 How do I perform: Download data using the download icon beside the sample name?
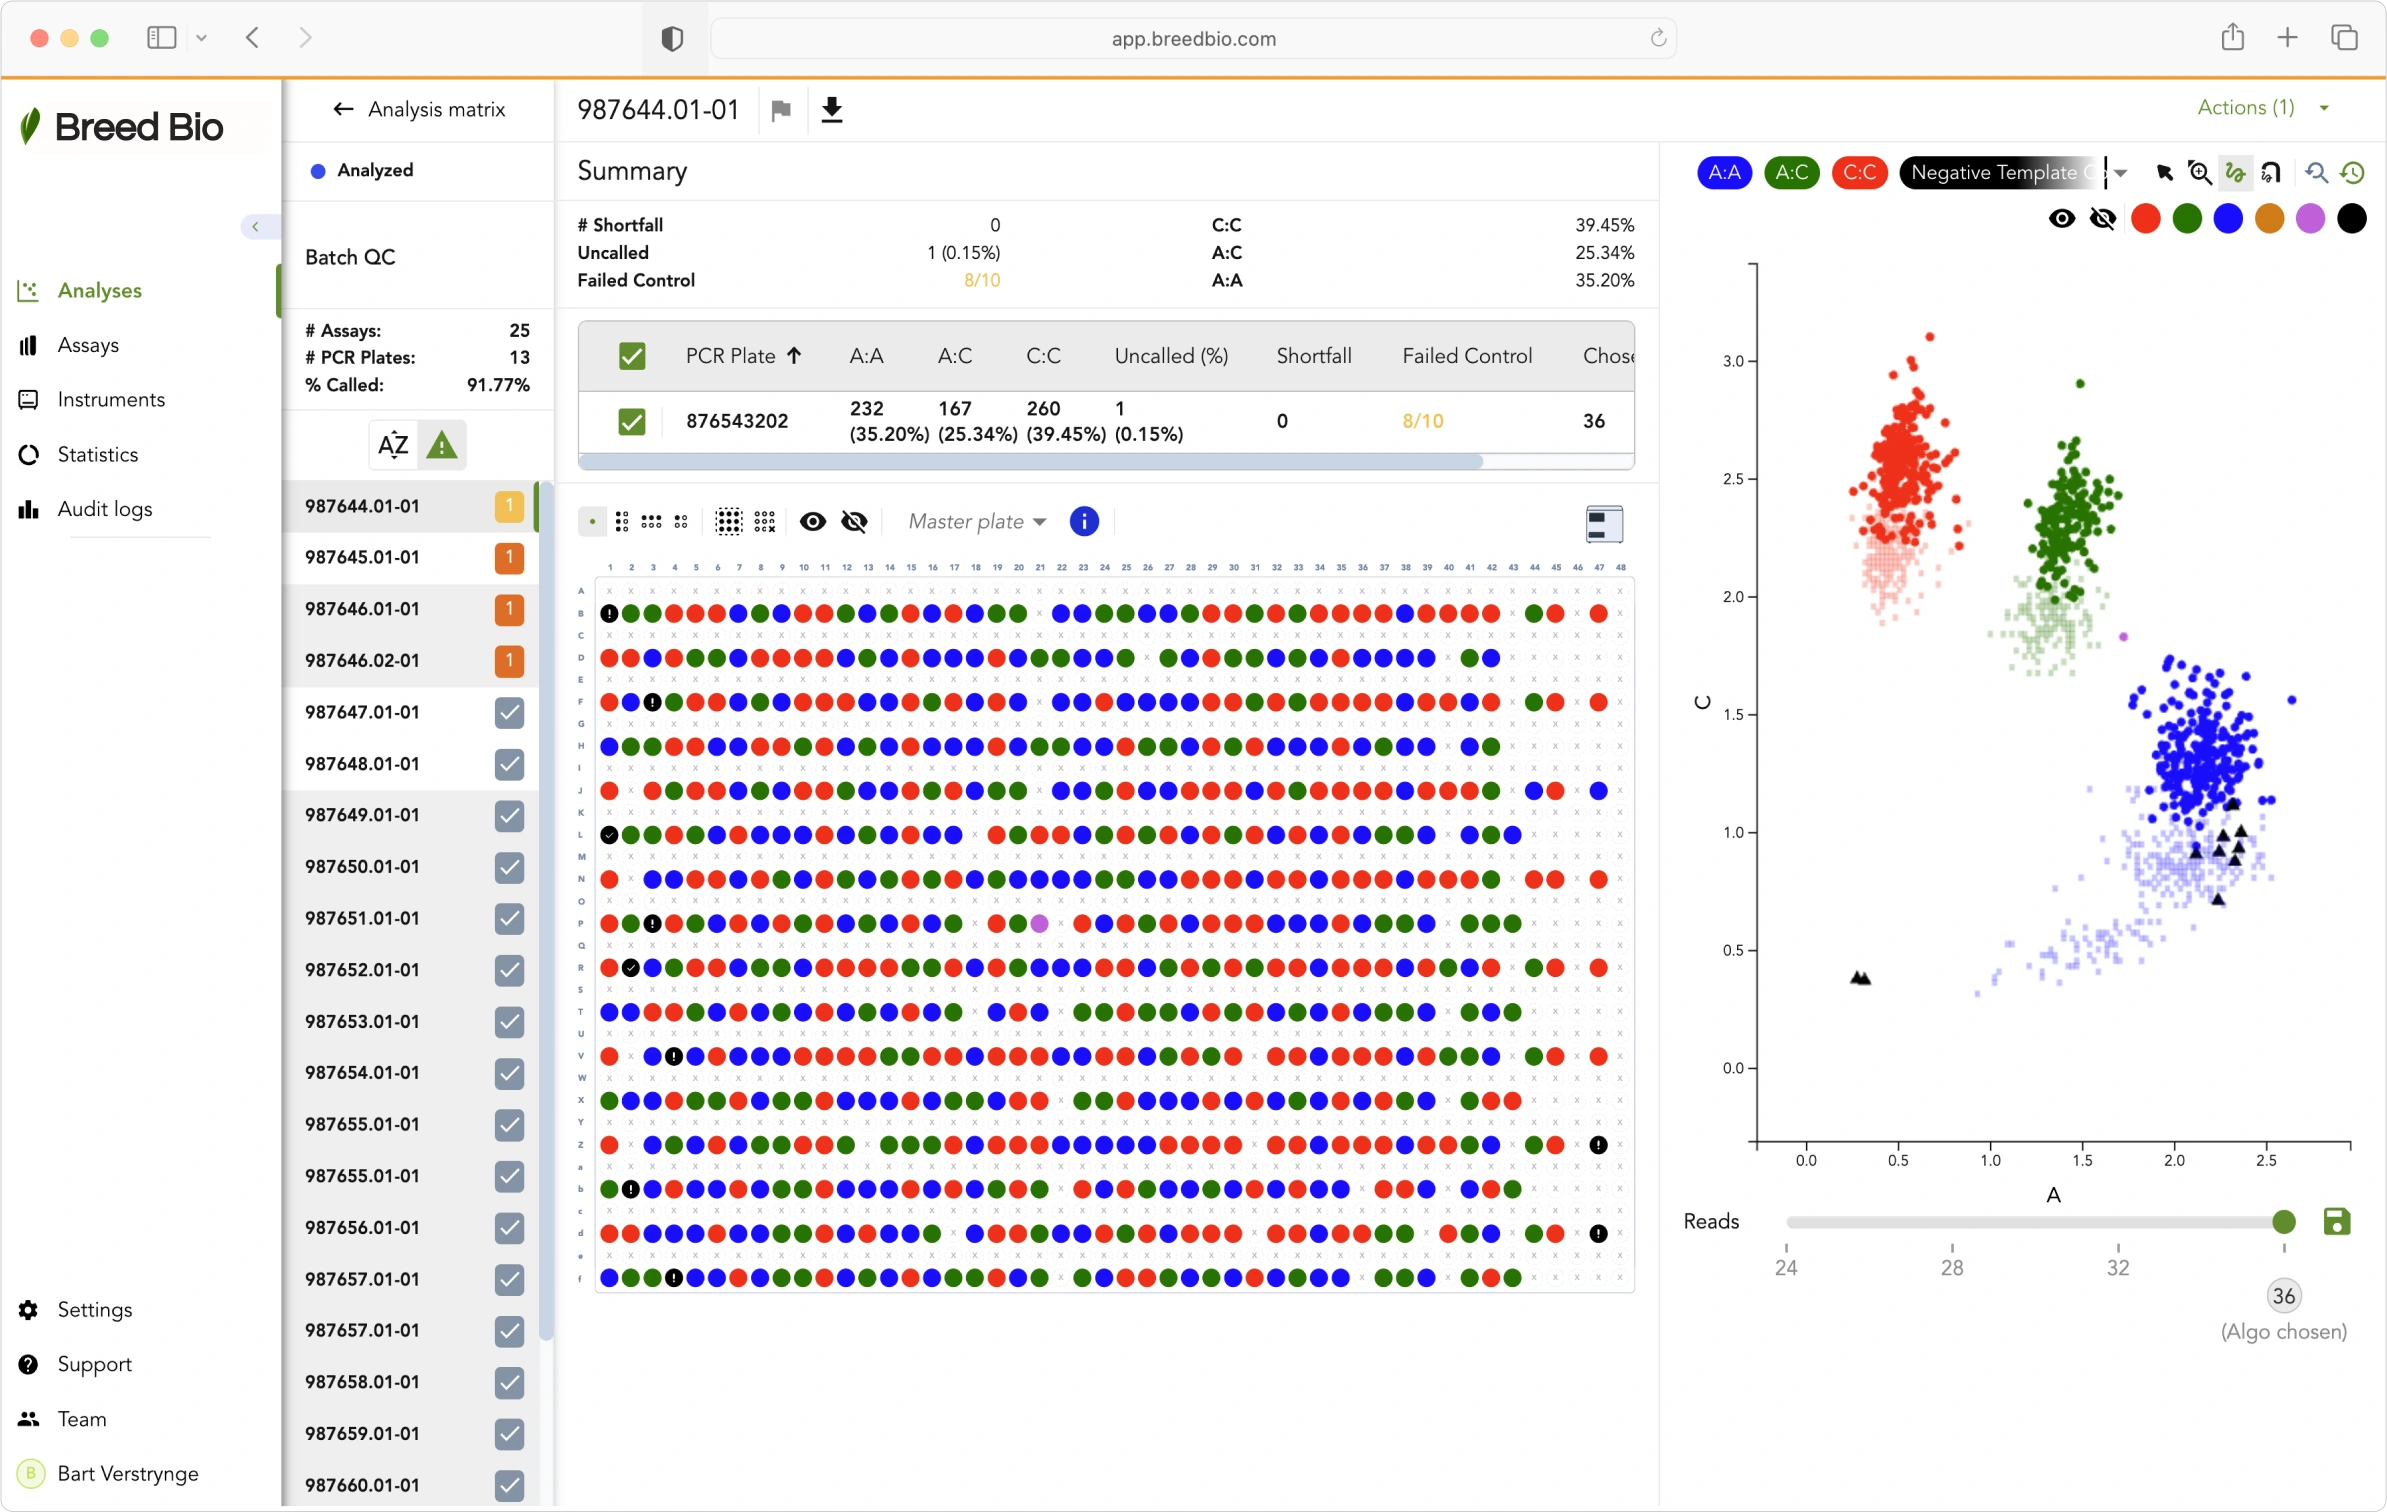click(831, 110)
